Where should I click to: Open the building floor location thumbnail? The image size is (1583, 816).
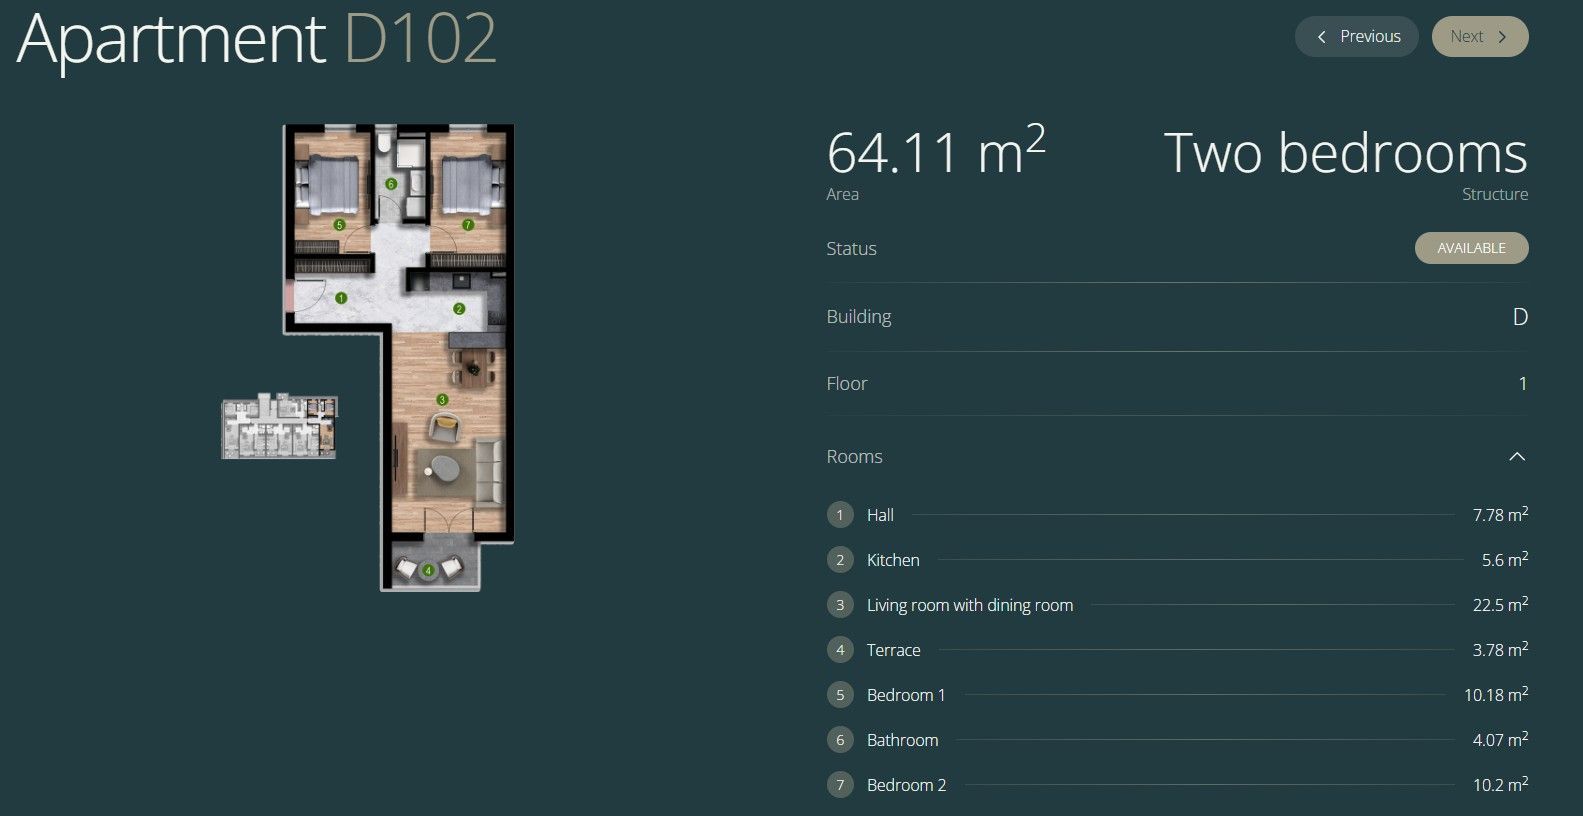279,427
